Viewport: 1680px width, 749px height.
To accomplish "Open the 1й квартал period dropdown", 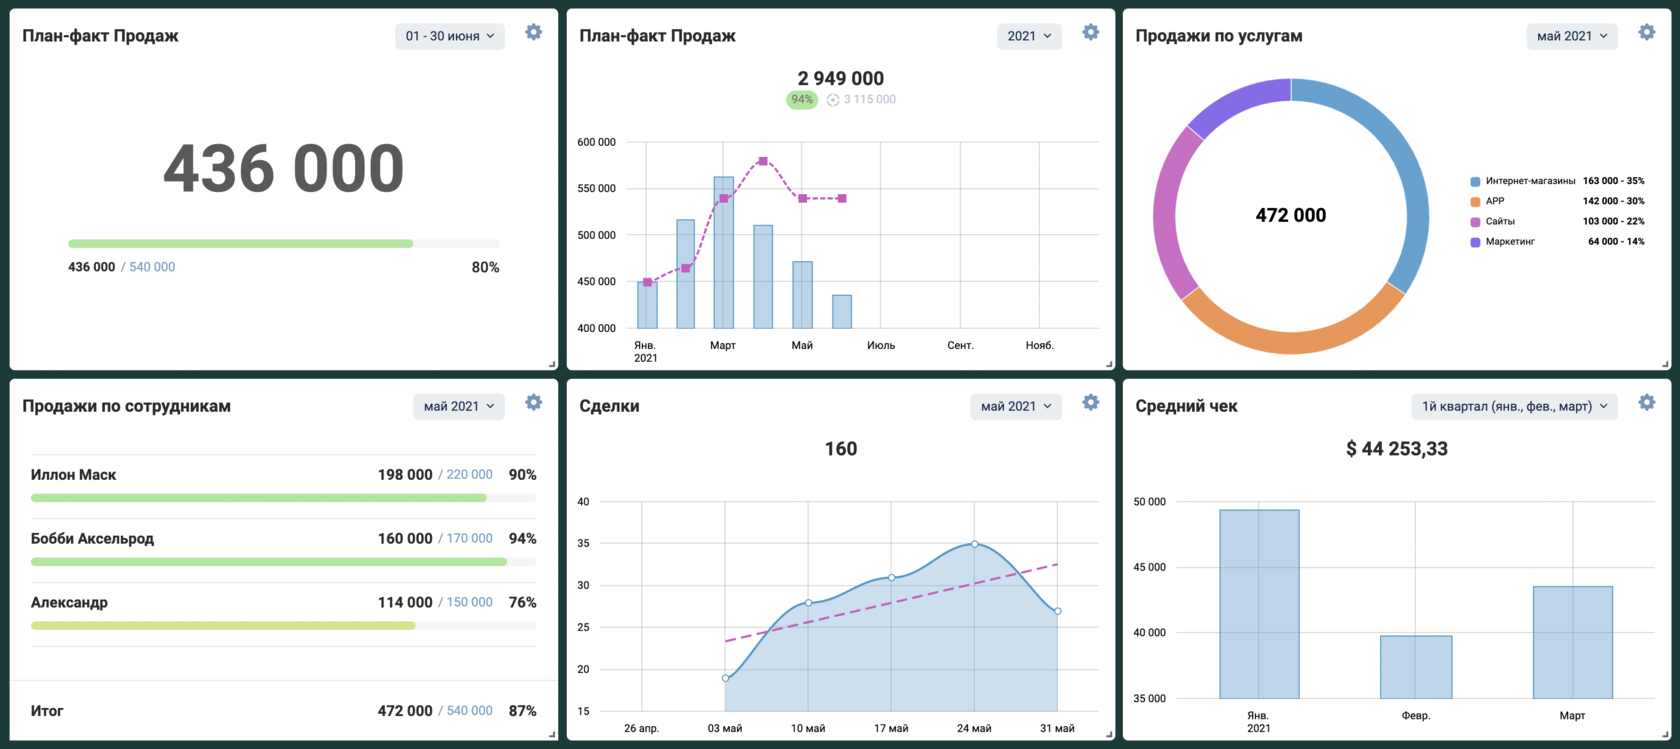I will [x=1514, y=407].
